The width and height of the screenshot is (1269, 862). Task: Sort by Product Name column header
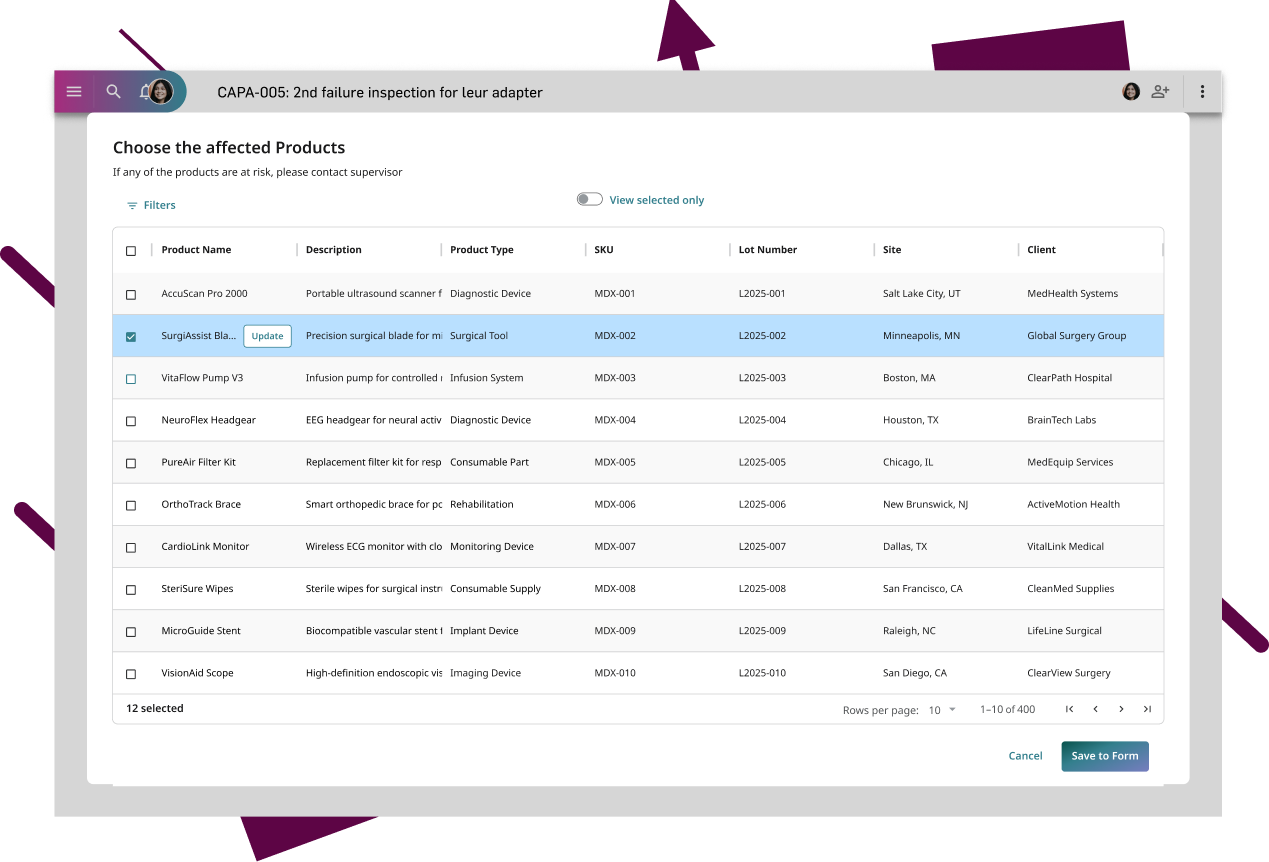click(196, 250)
